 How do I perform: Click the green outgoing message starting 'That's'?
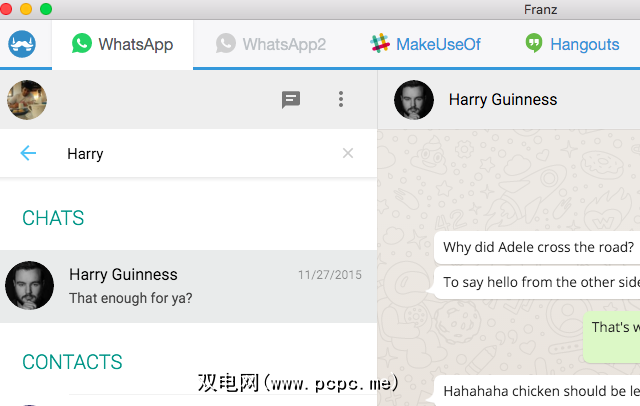coord(611,337)
